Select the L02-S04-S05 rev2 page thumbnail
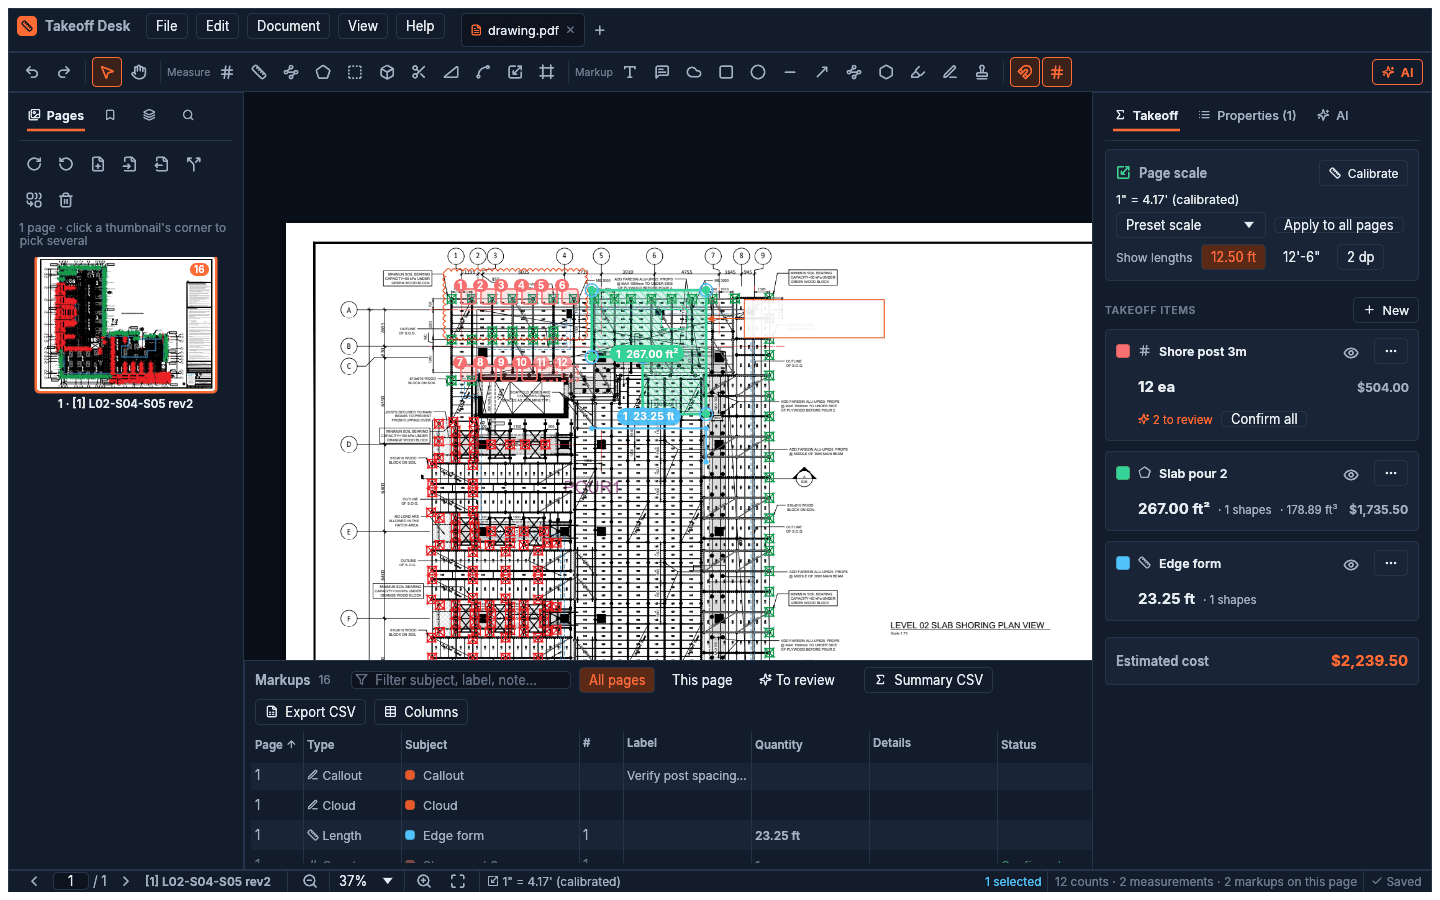The image size is (1440, 900). [126, 324]
